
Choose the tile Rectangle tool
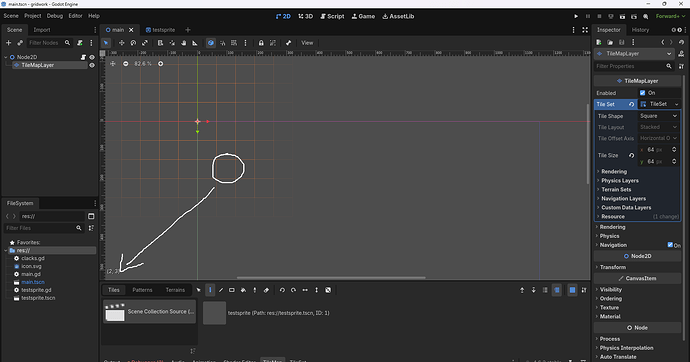231,290
